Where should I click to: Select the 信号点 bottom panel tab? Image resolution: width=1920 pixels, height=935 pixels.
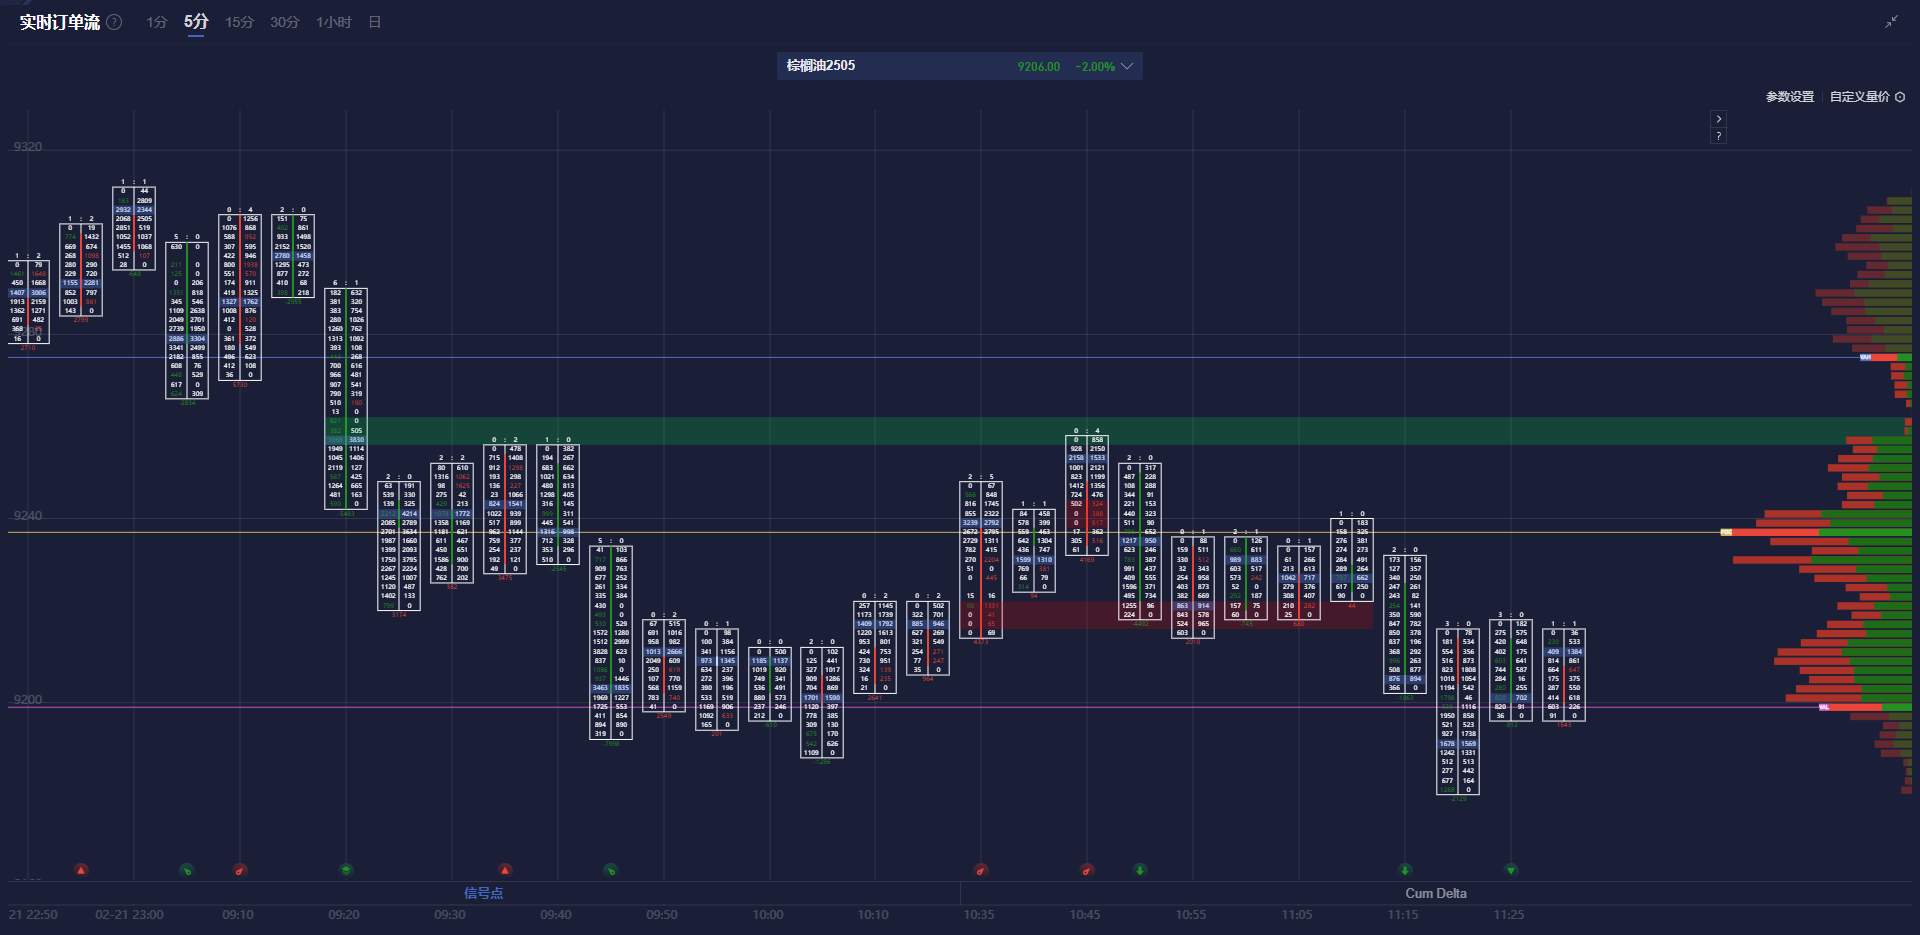point(483,893)
